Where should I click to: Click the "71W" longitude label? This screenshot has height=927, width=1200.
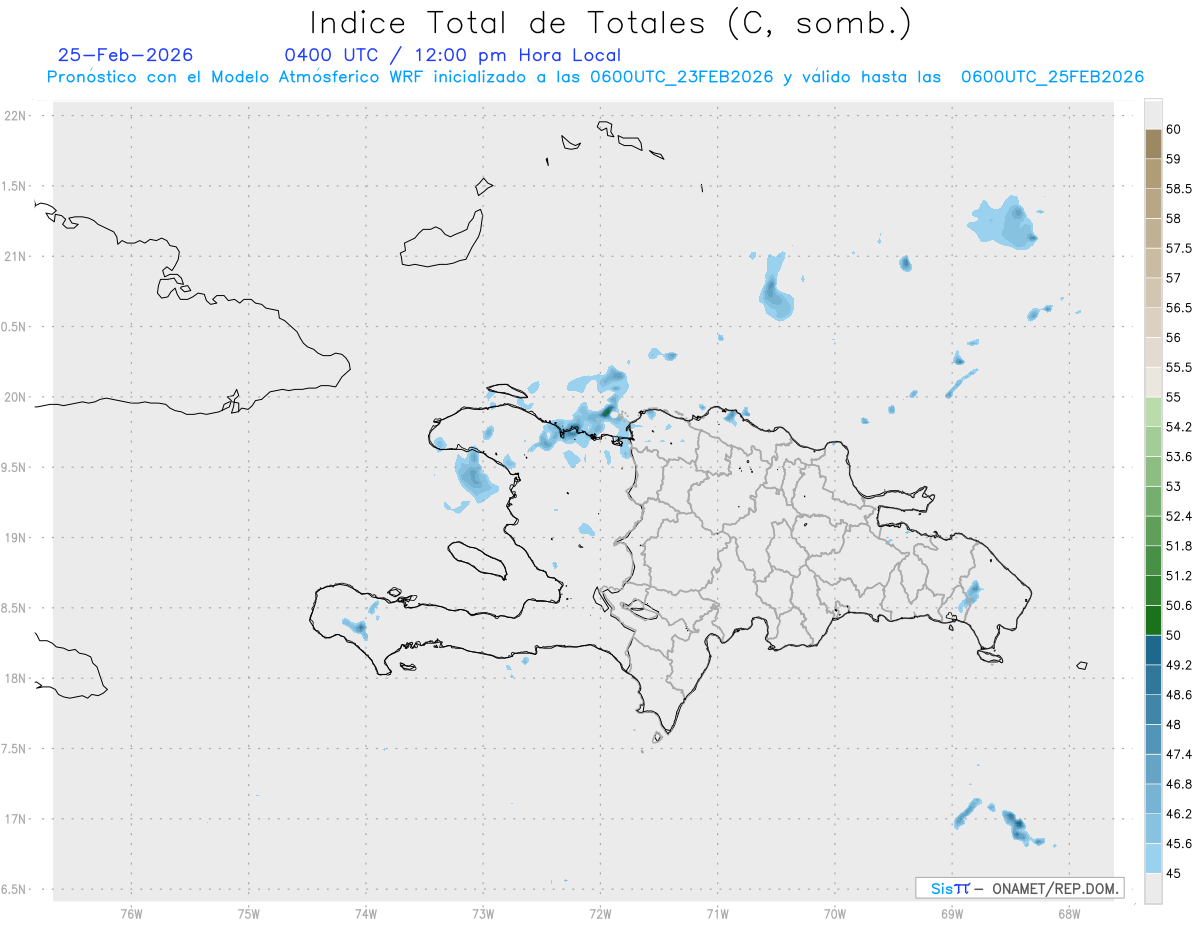click(x=717, y=913)
